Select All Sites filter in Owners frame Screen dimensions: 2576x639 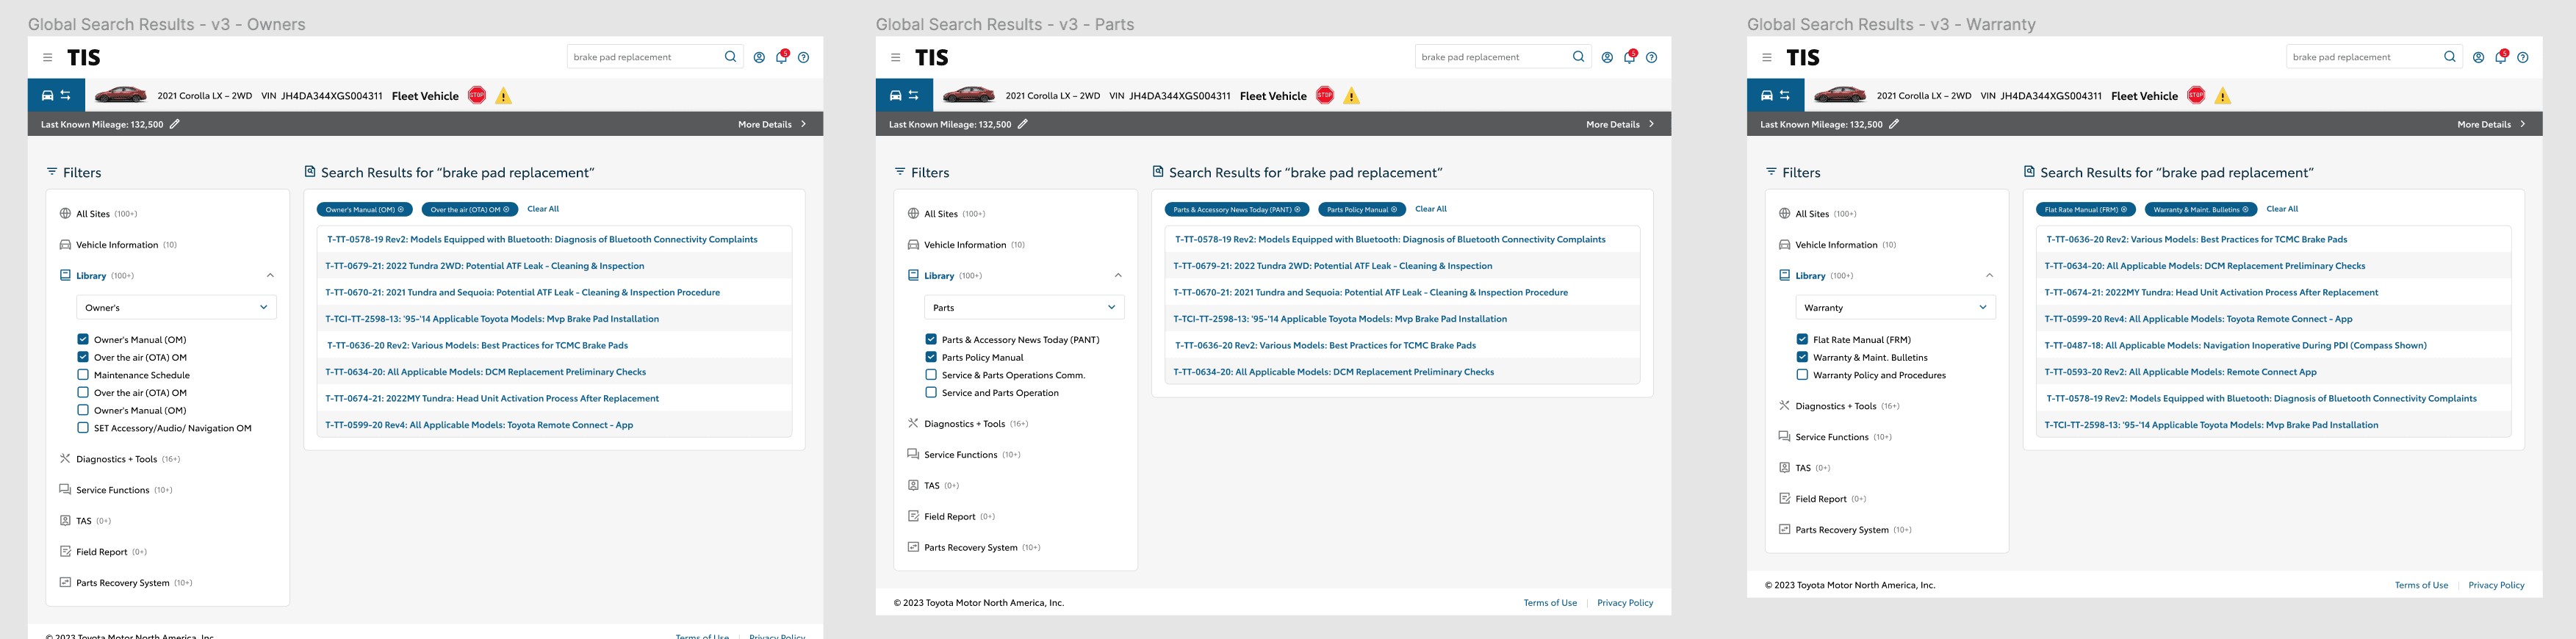[98, 214]
